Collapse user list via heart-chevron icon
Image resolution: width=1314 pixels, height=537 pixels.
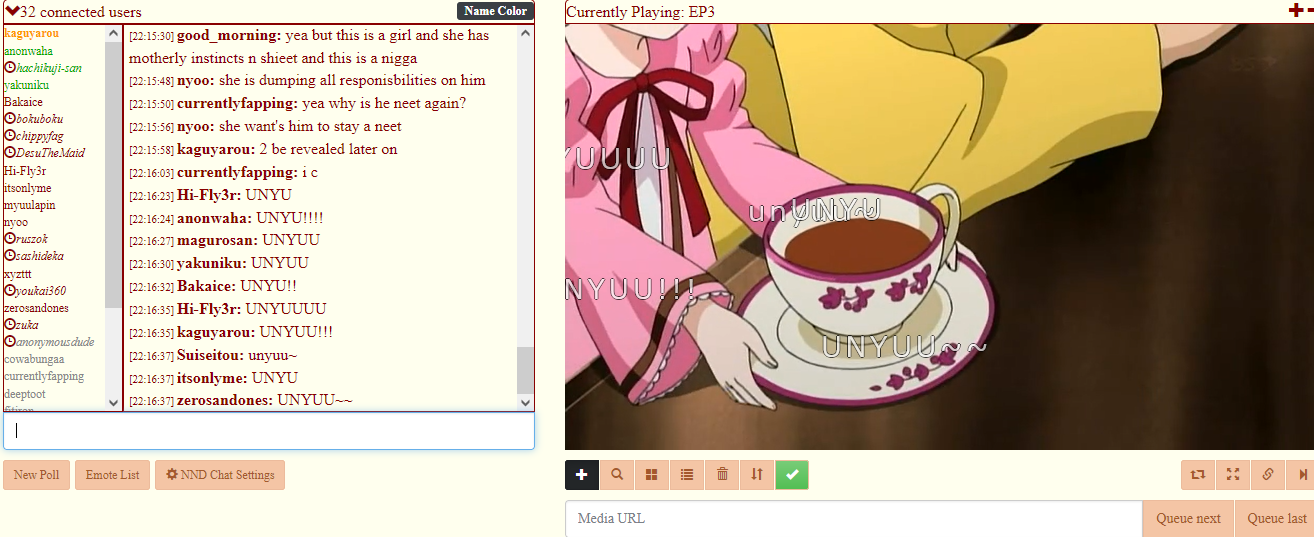pyautogui.click(x=12, y=11)
